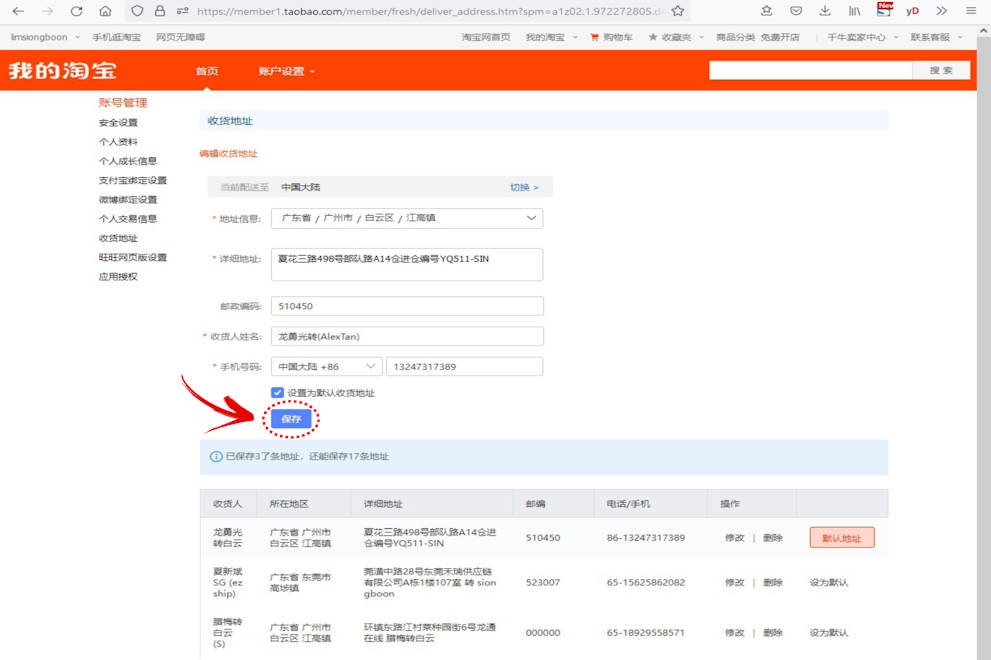Open 个人交易信息 in the sidebar
Screen dimensions: 991x660
(128, 219)
